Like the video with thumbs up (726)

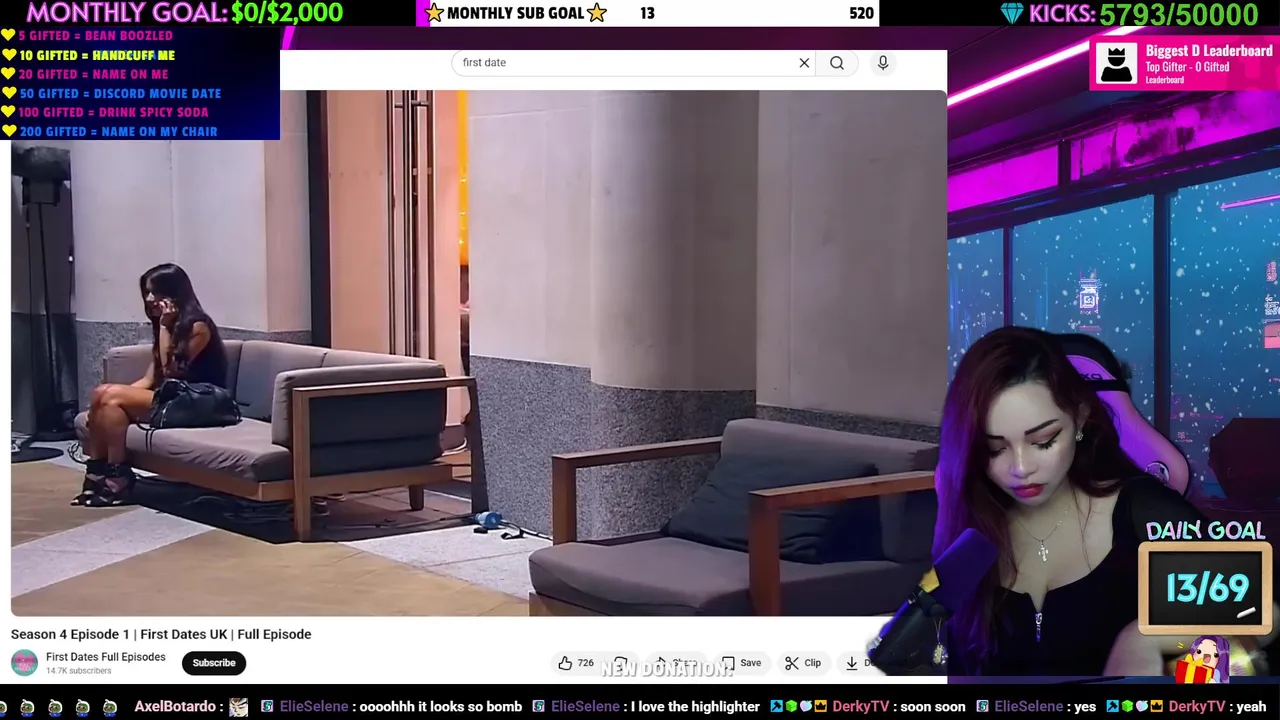click(576, 663)
